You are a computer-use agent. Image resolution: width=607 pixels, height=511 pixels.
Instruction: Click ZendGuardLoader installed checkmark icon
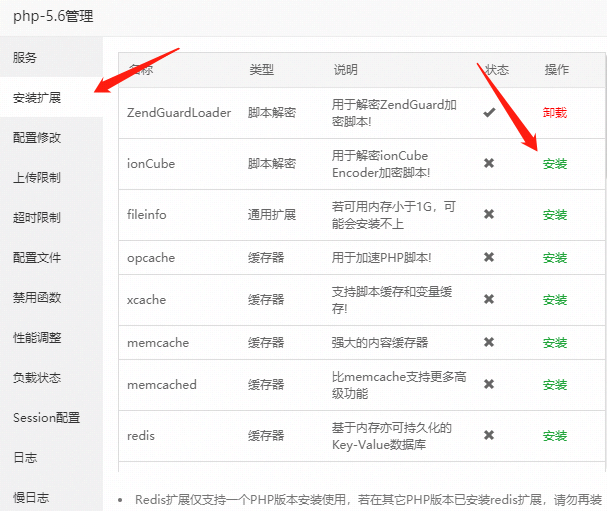point(489,113)
